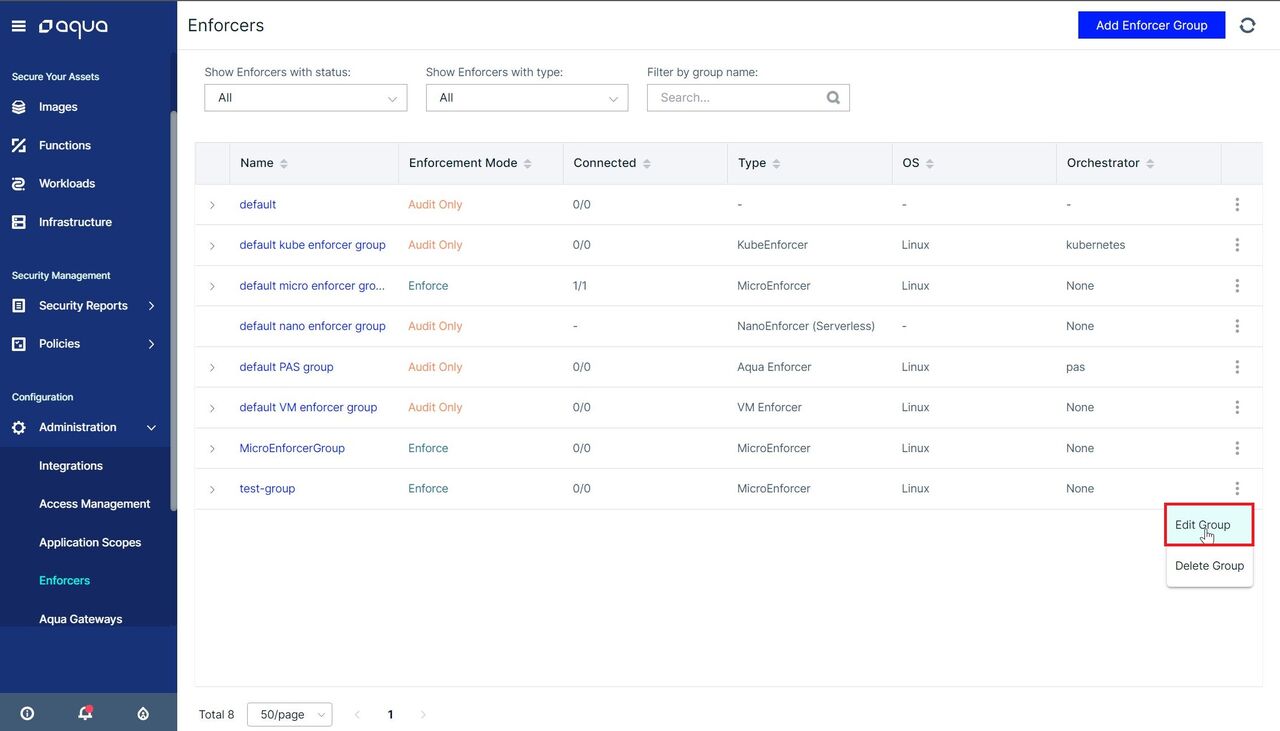
Task: Click the Policies icon
Action: coord(18,344)
